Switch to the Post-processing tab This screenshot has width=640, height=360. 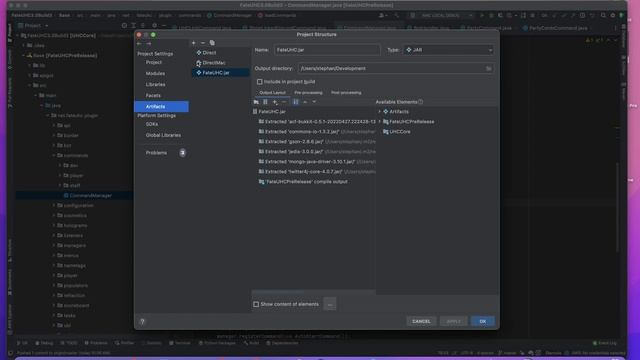346,93
